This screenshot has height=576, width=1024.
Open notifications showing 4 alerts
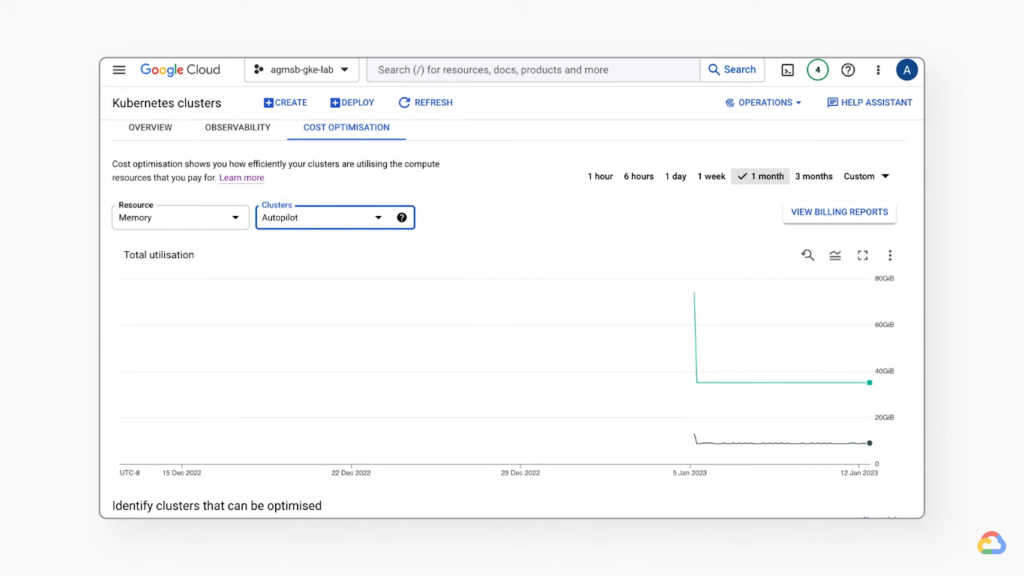[816, 70]
